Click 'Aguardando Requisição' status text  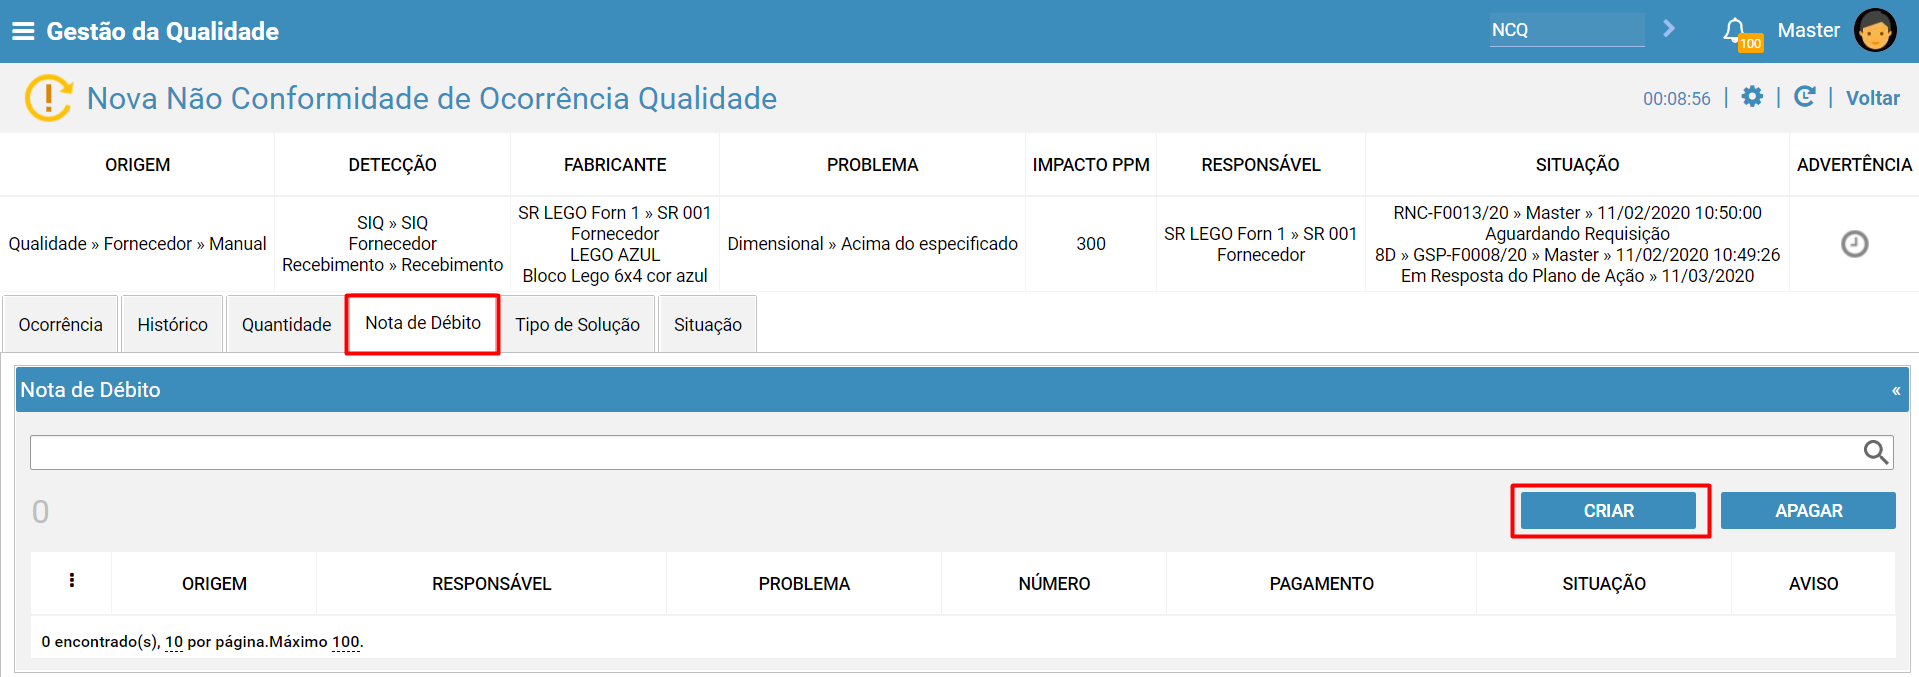coord(1577,234)
